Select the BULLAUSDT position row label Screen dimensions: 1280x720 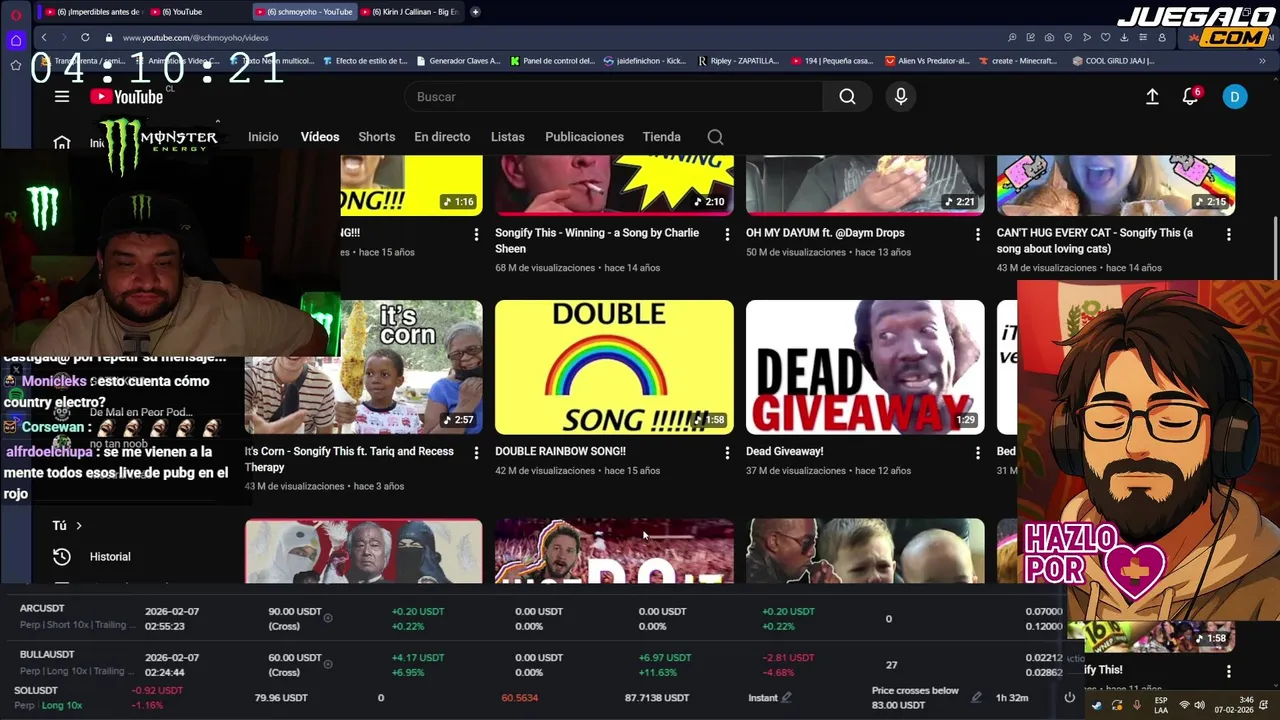point(47,654)
